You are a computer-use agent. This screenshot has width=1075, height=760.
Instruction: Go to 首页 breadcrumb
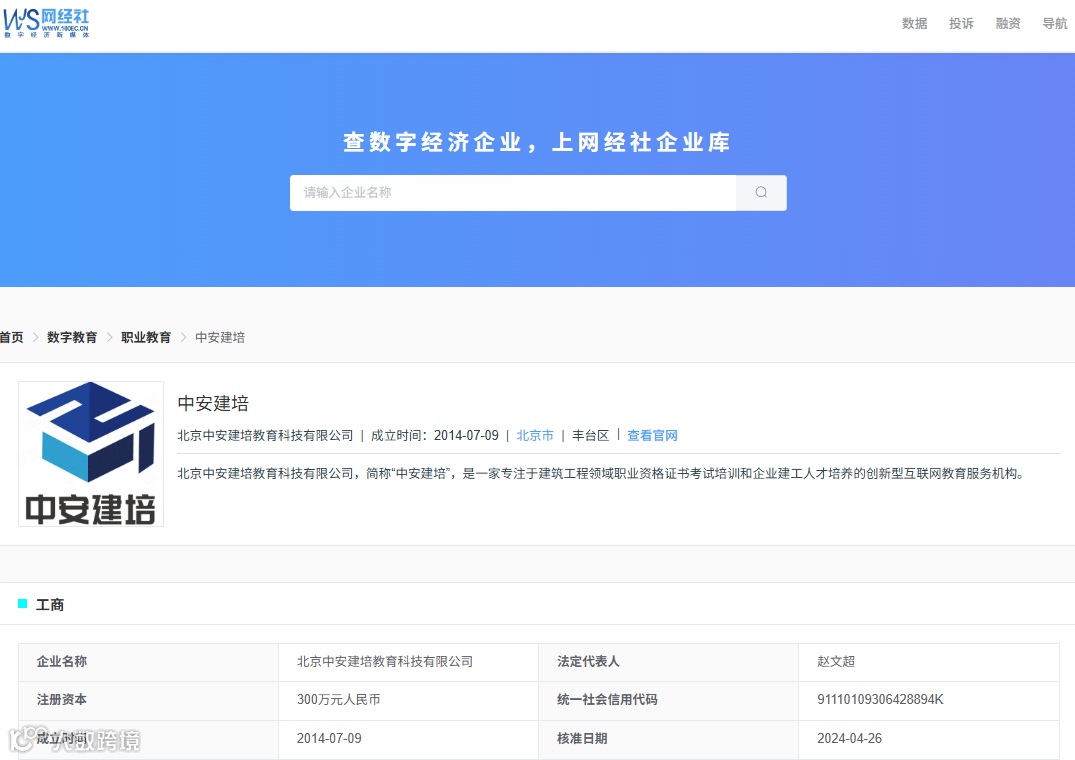click(12, 337)
